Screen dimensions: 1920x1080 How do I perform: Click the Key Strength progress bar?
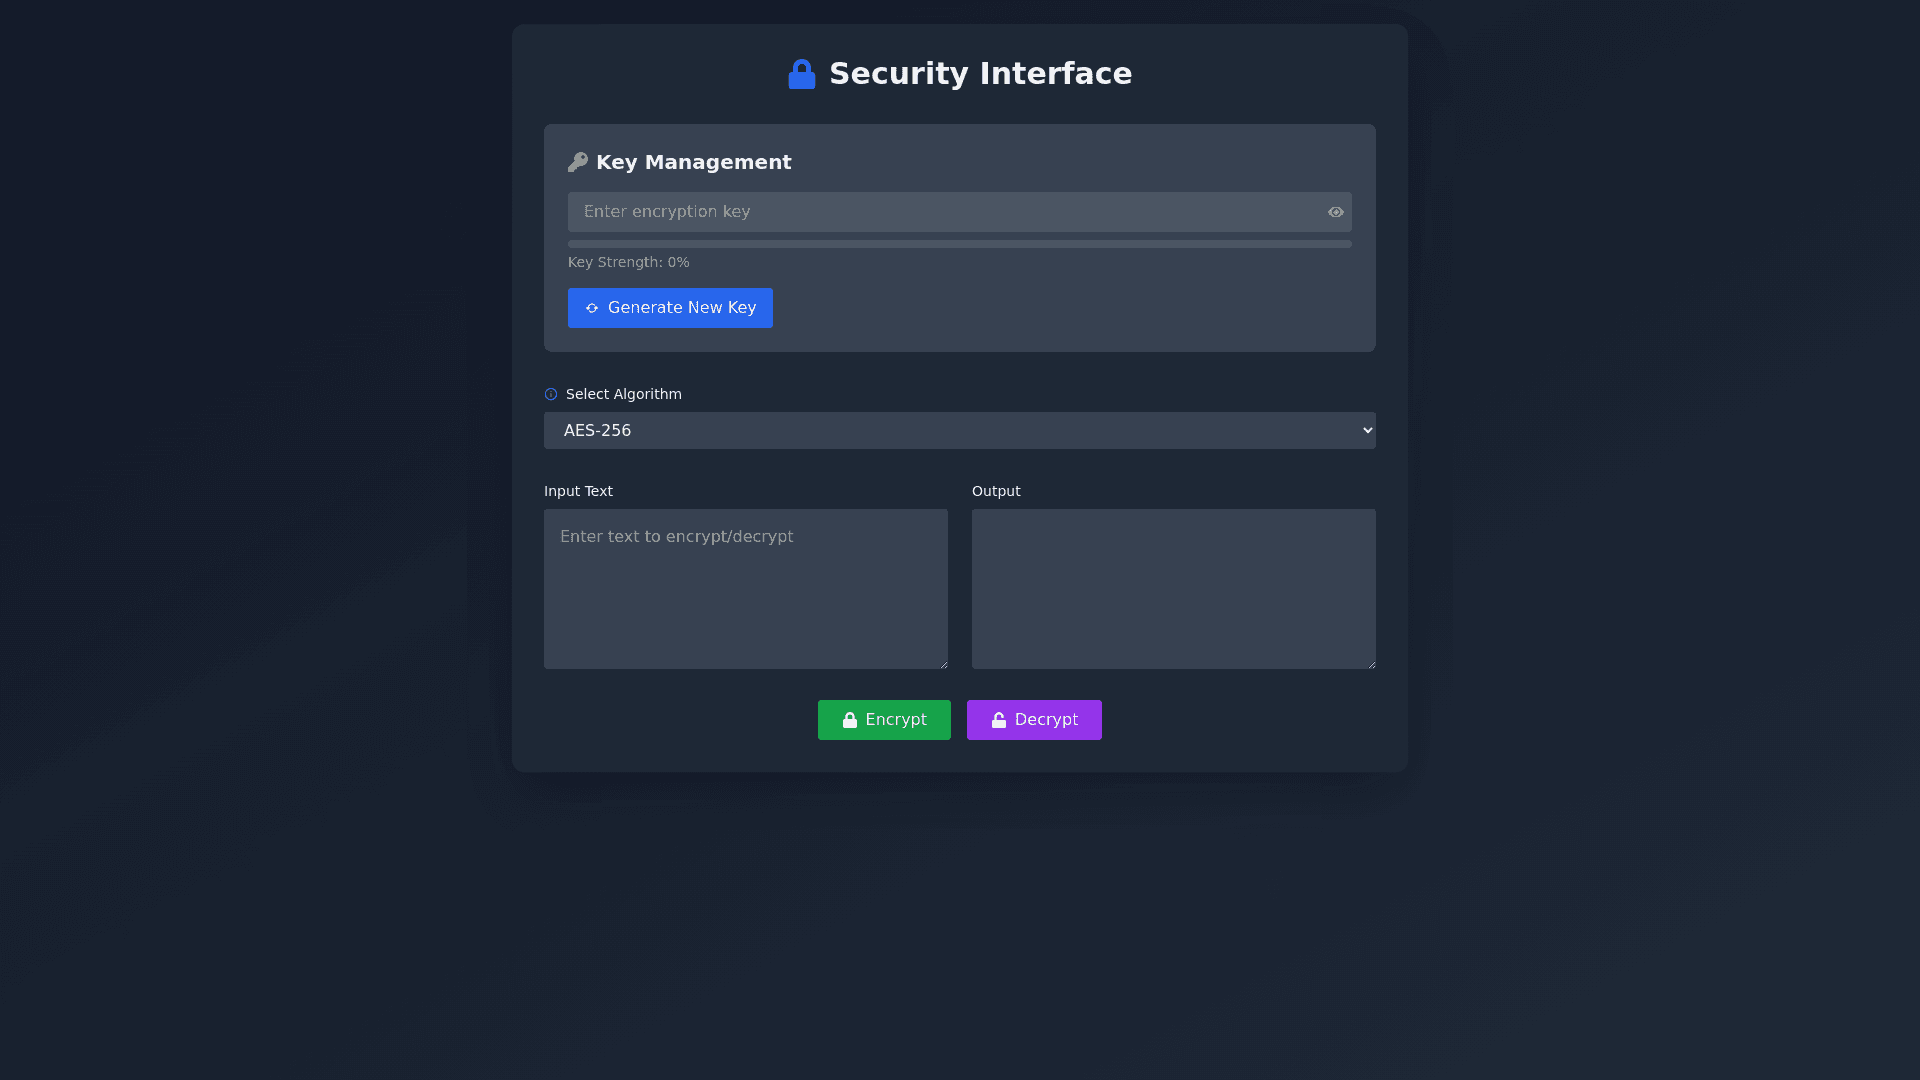click(x=959, y=244)
